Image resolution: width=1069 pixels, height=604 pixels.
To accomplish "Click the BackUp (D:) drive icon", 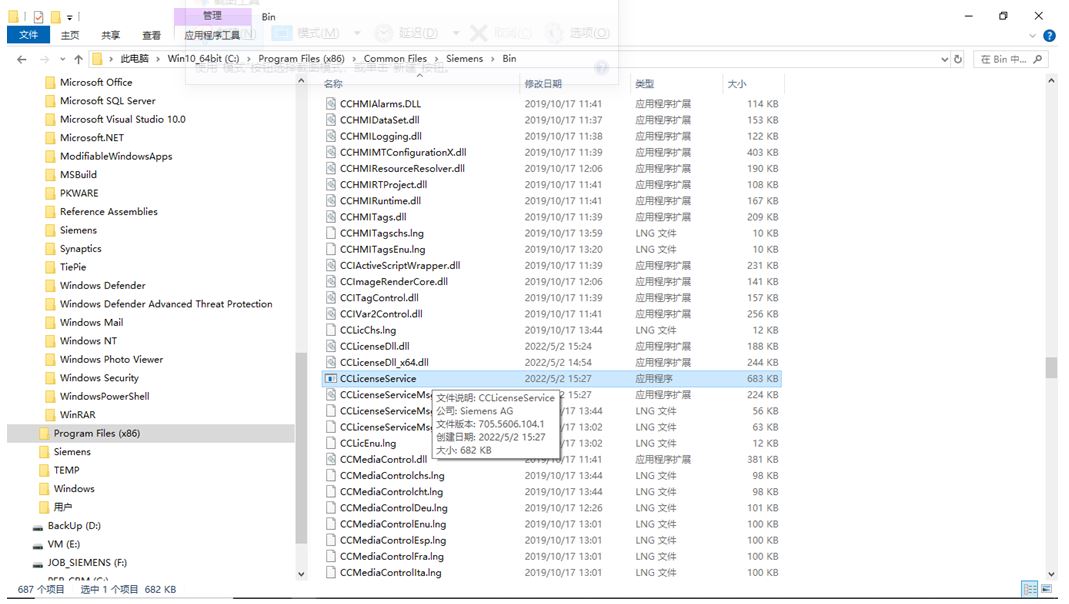I will click(38, 526).
